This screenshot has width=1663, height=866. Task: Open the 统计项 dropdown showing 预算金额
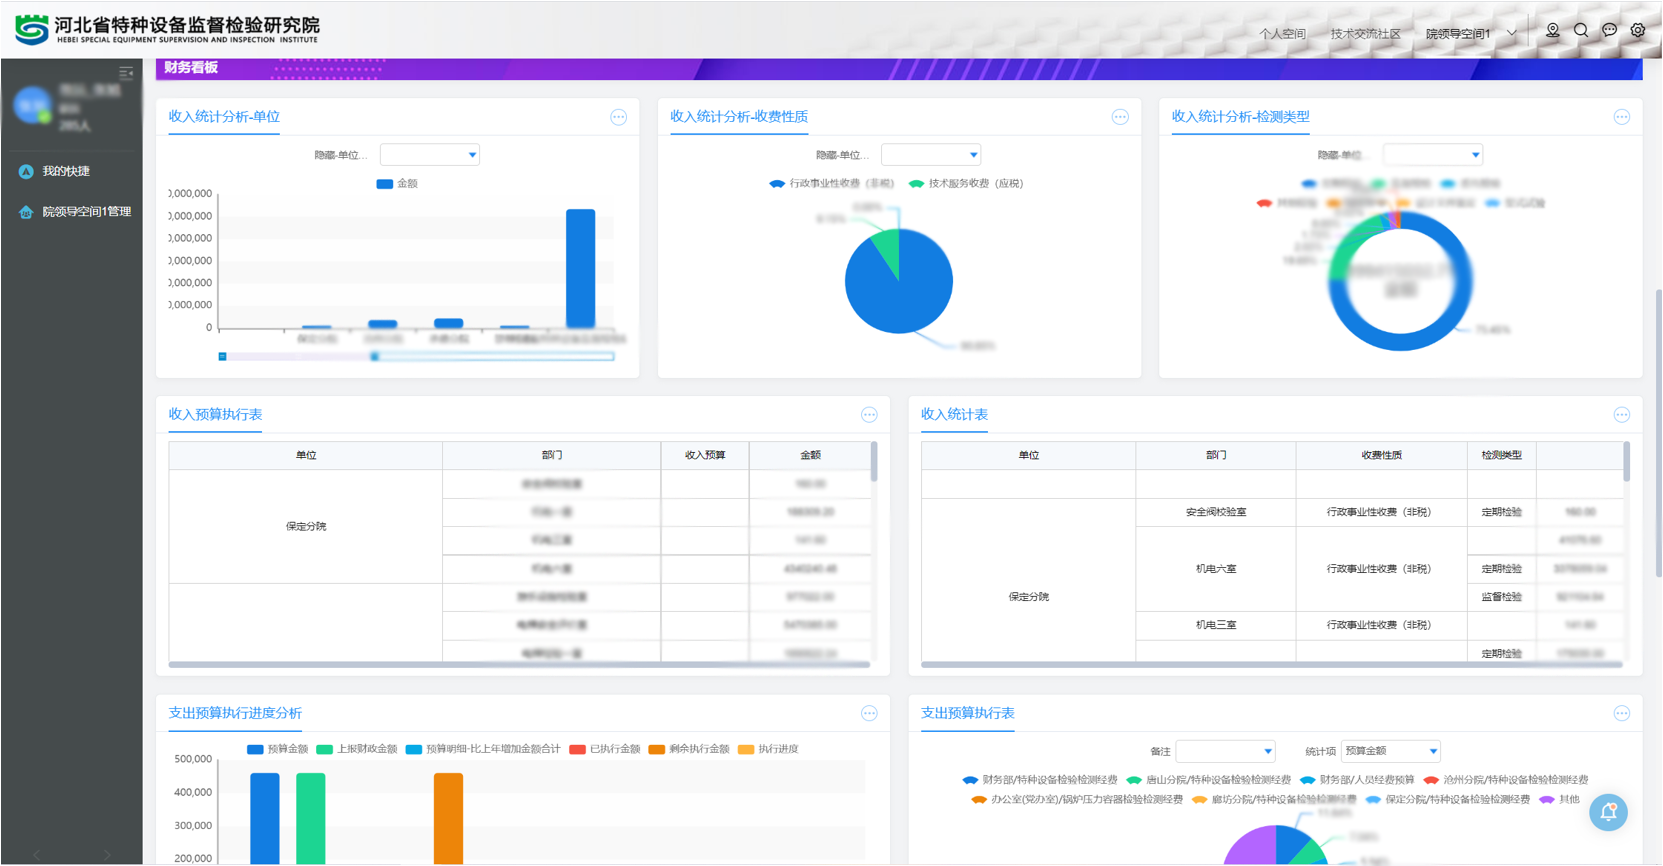coord(1391,751)
